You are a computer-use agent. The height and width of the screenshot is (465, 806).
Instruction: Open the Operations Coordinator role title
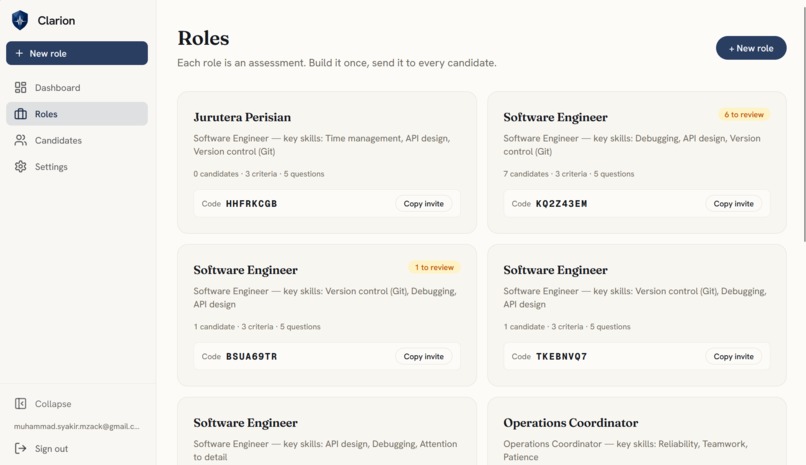(x=571, y=423)
